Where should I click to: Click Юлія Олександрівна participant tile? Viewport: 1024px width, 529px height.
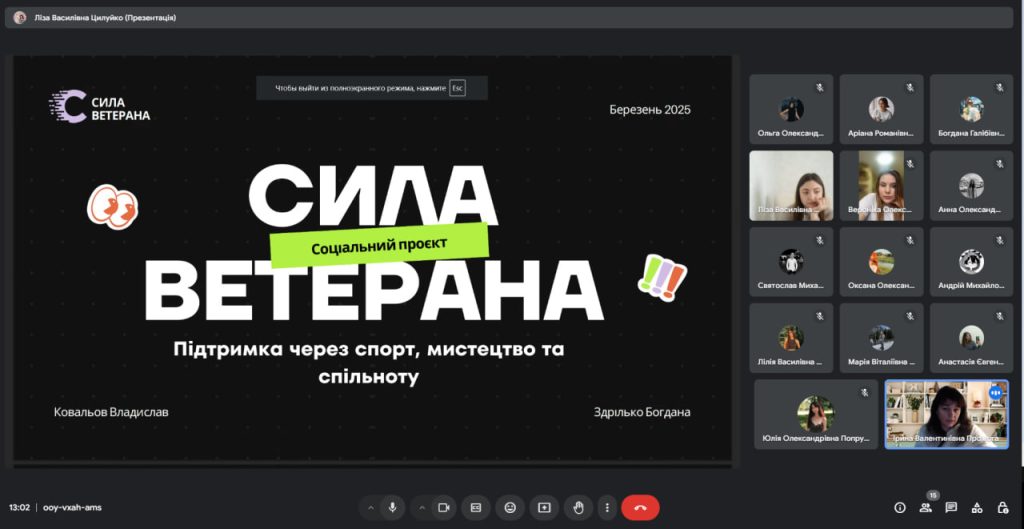click(816, 413)
